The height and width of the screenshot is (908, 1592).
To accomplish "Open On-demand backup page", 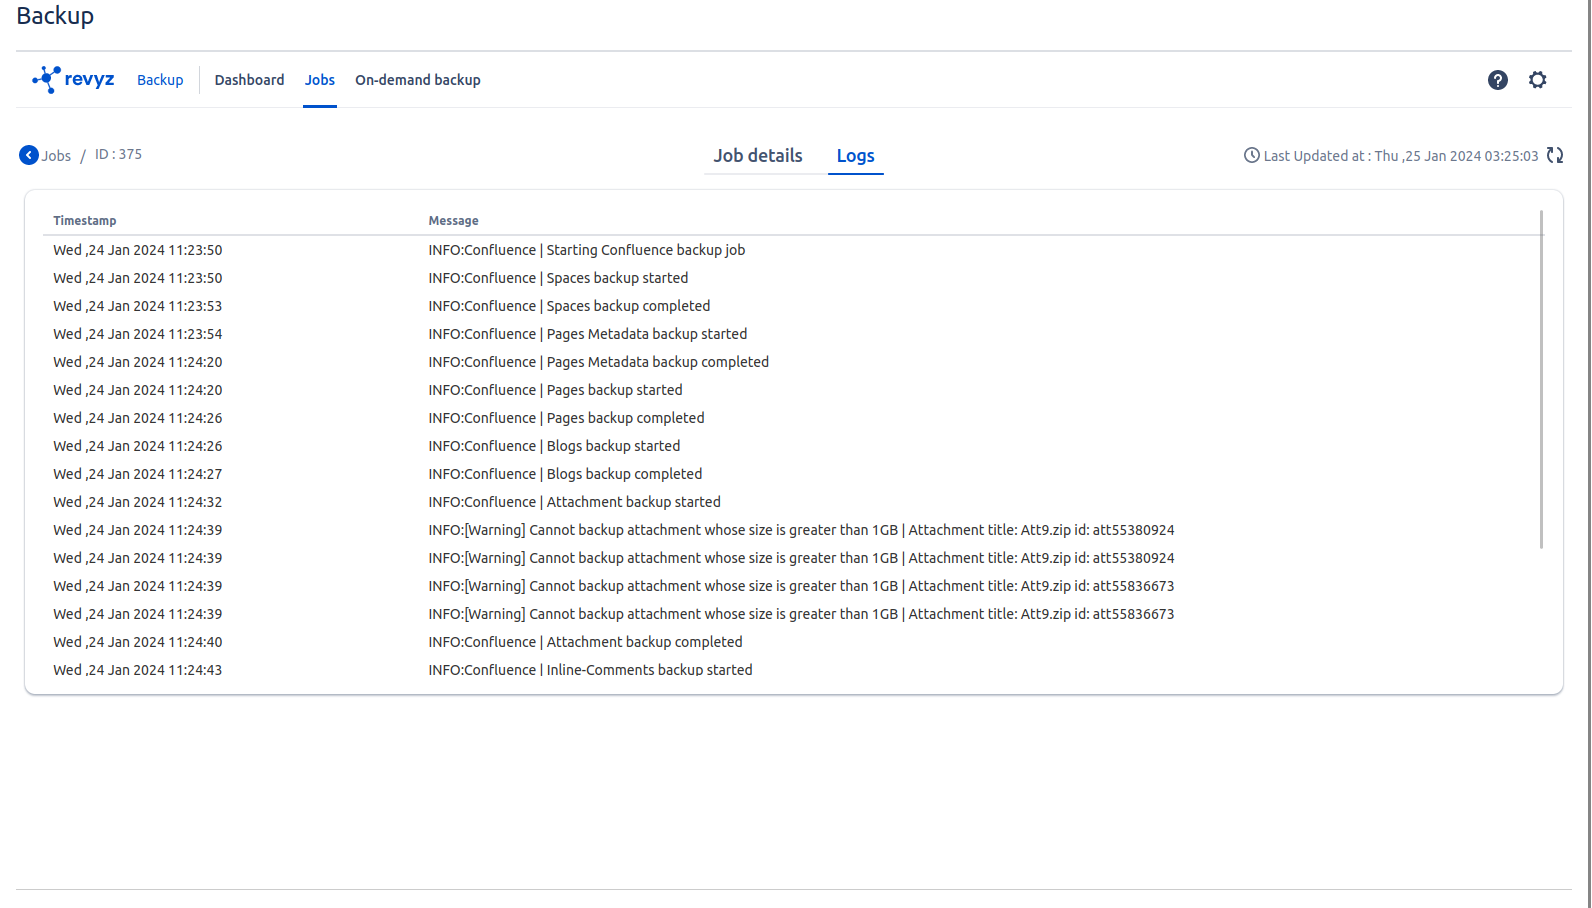I will (x=417, y=80).
